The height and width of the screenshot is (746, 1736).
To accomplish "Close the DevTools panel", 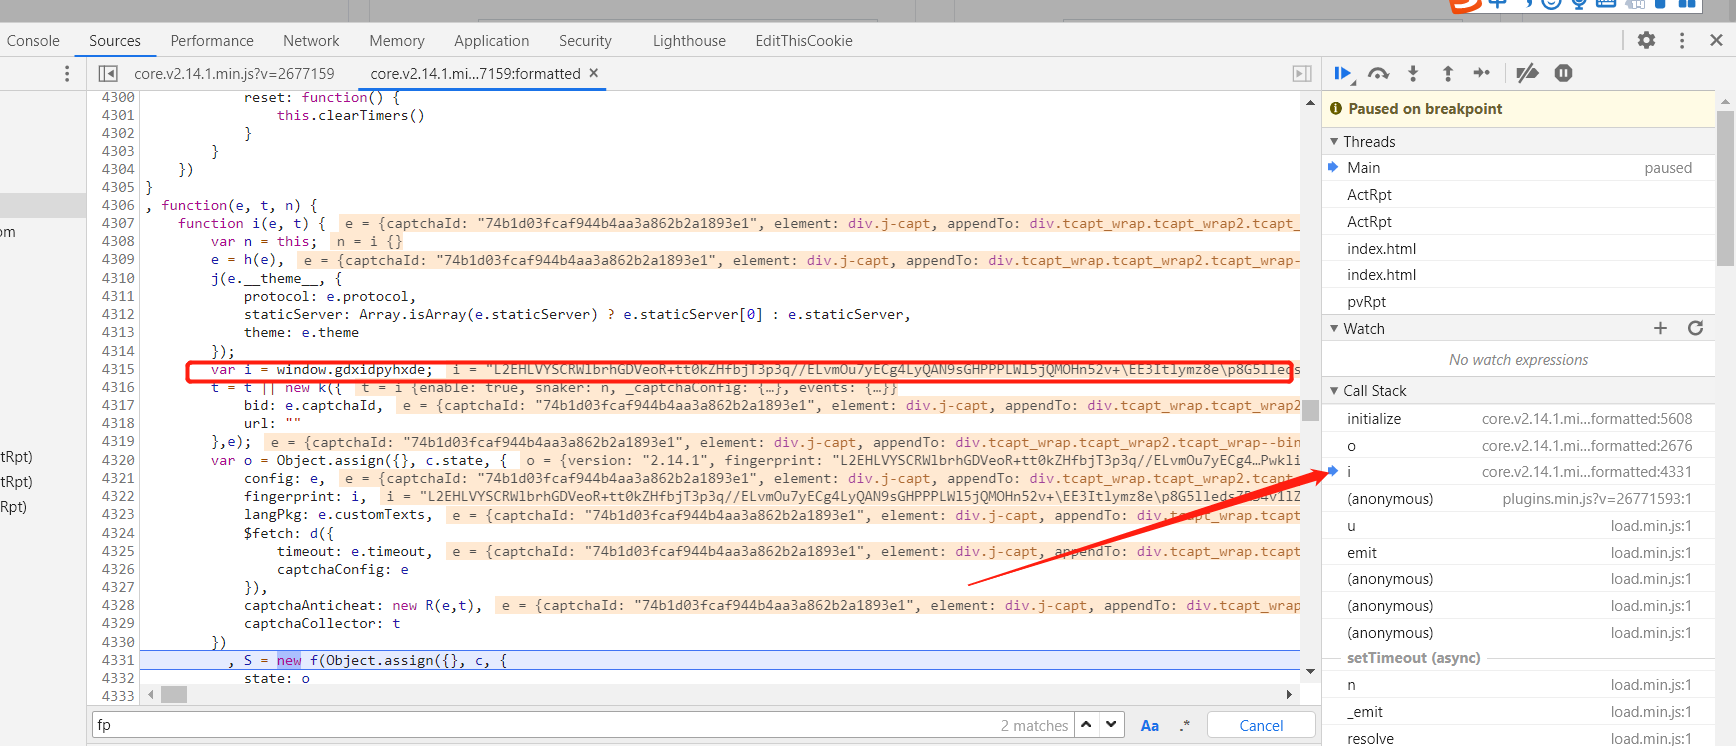I will [1716, 40].
